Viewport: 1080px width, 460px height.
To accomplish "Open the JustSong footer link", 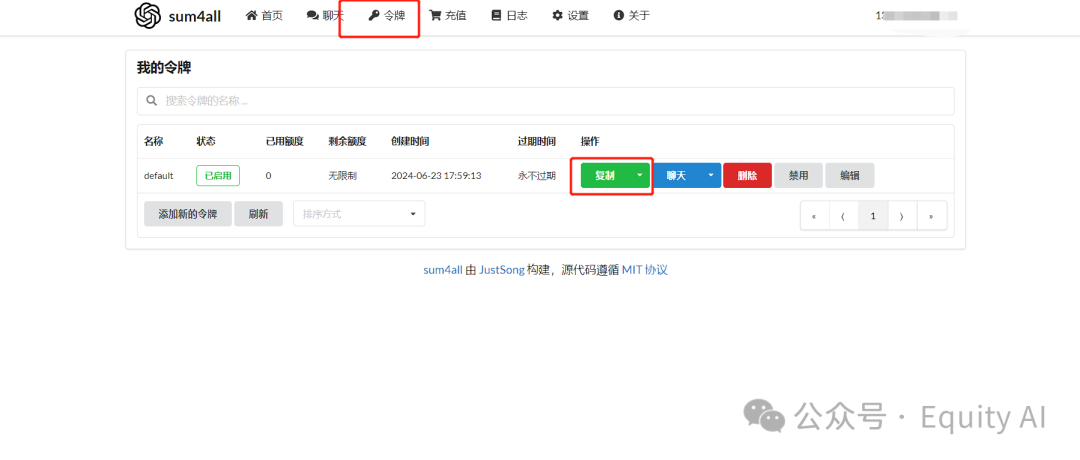I will [x=502, y=270].
